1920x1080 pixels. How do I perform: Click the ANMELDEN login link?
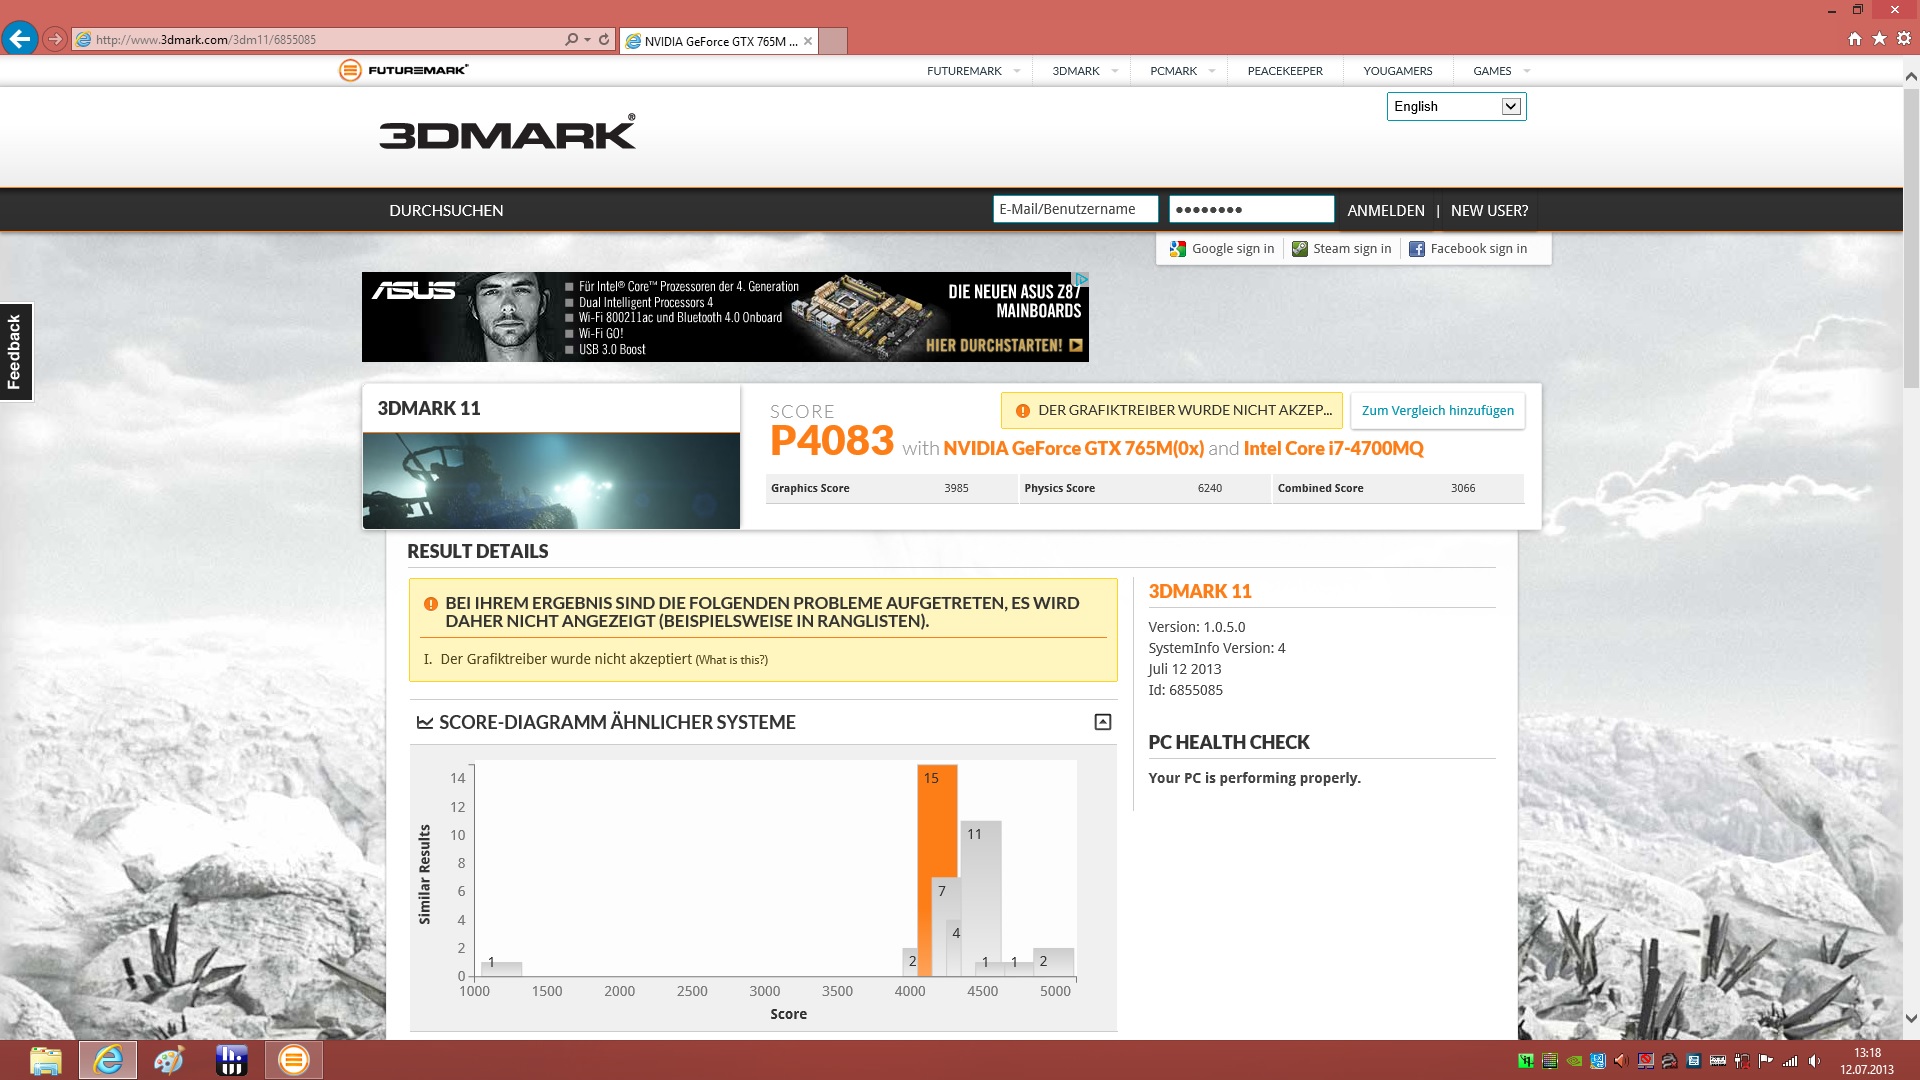pyautogui.click(x=1385, y=211)
